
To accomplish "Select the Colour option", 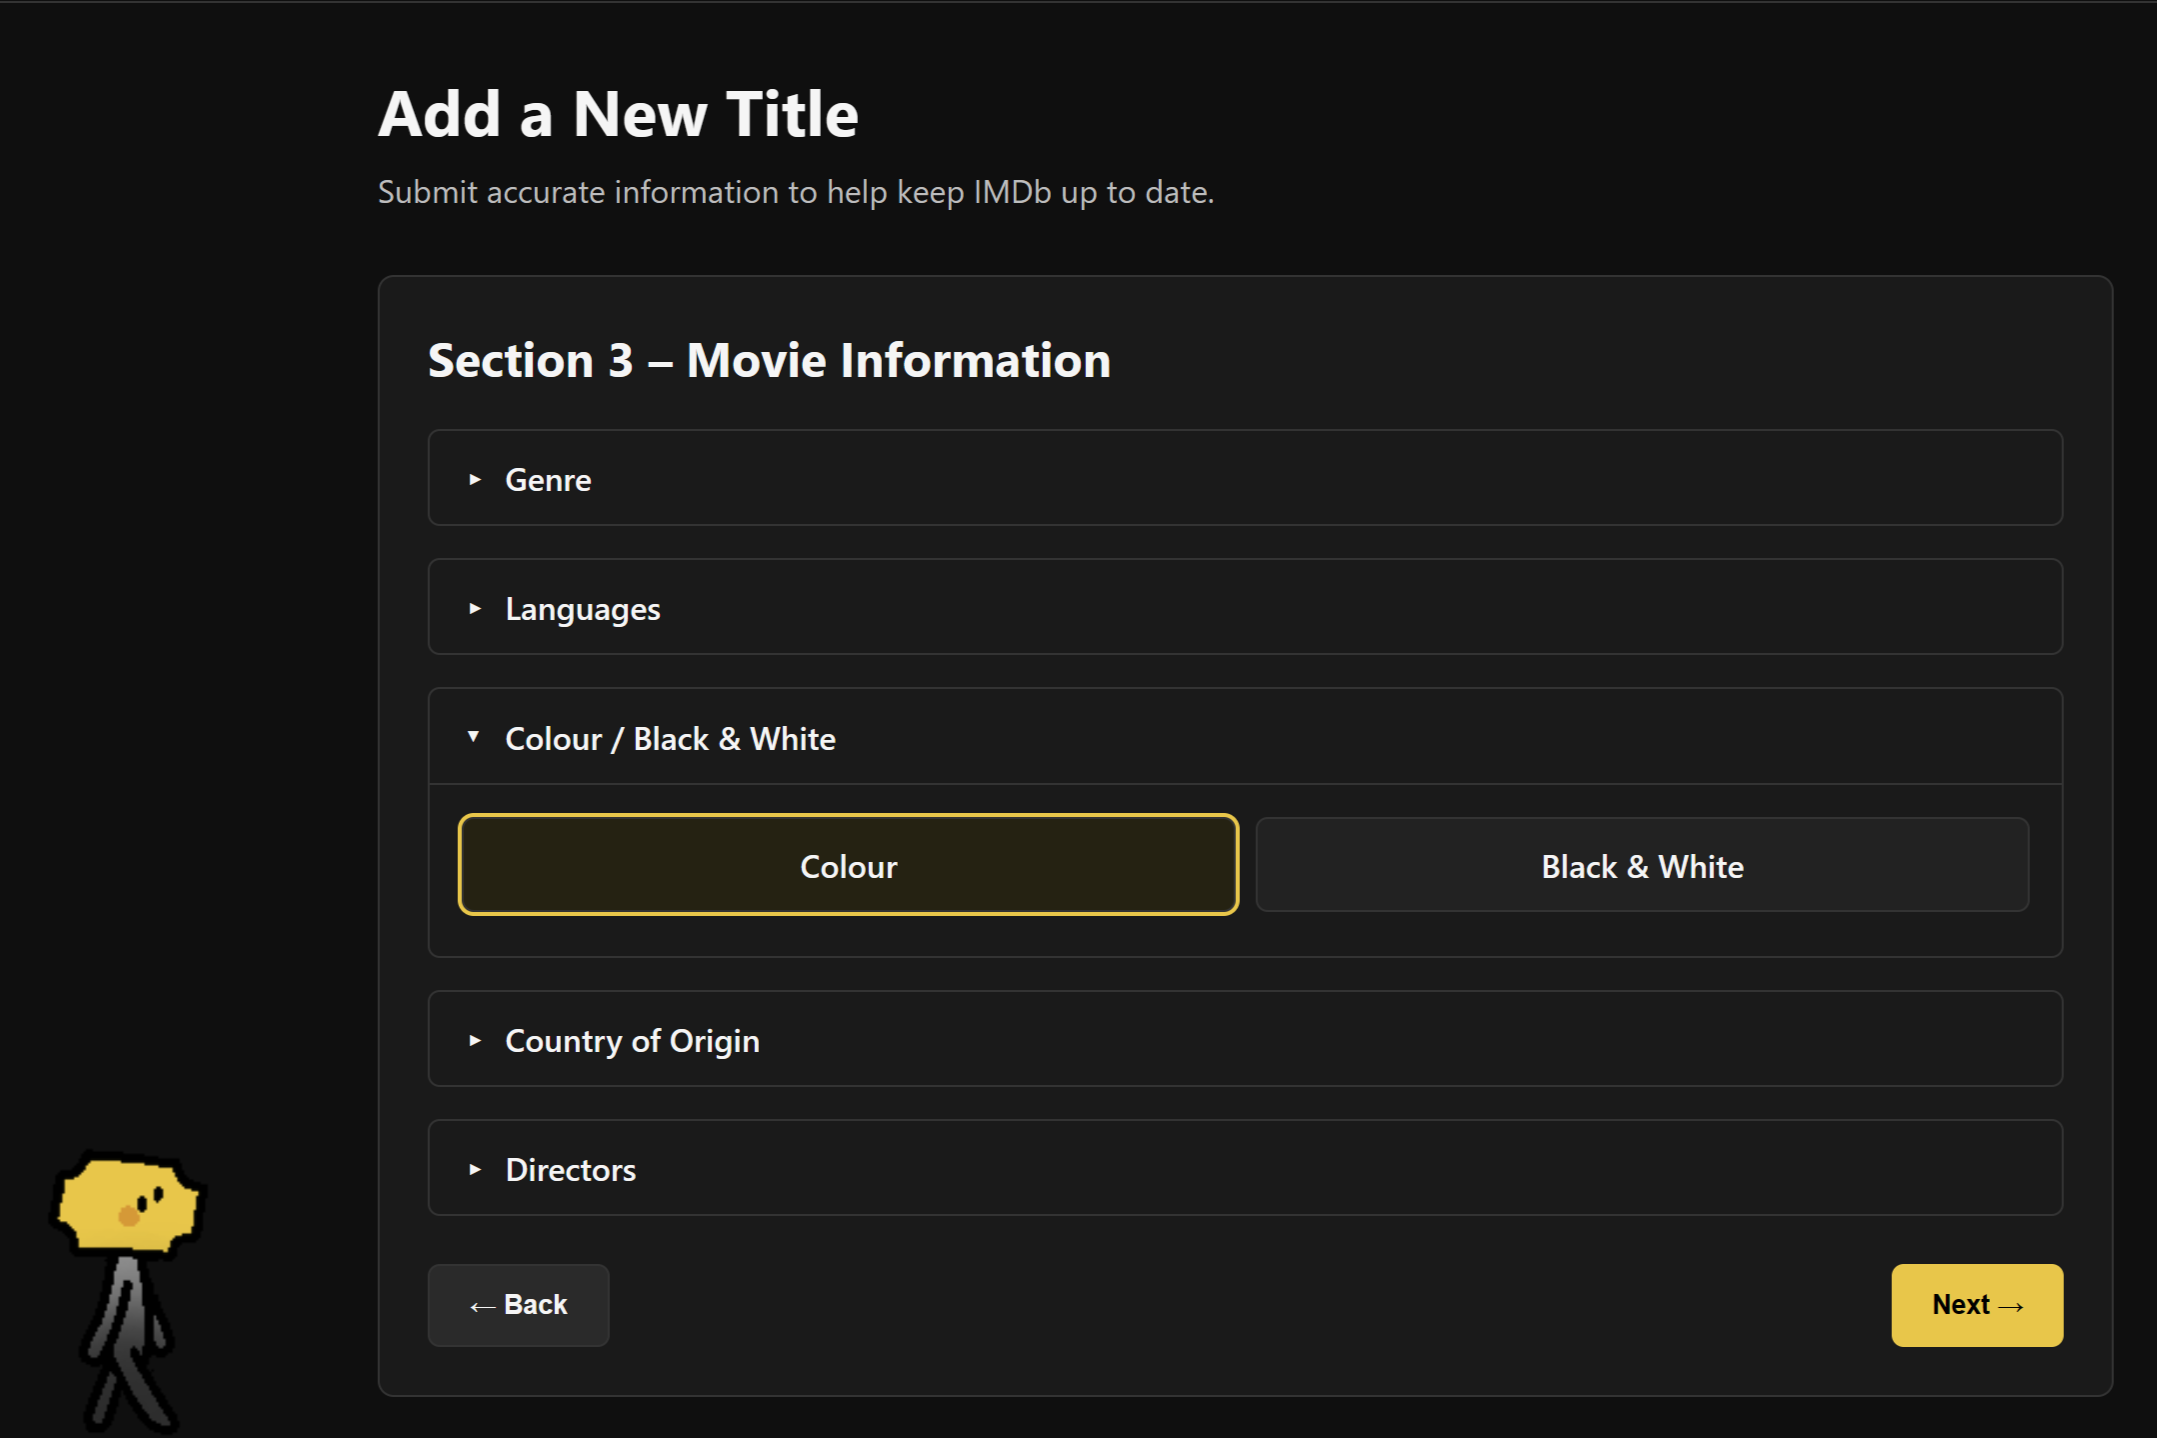I will [848, 866].
